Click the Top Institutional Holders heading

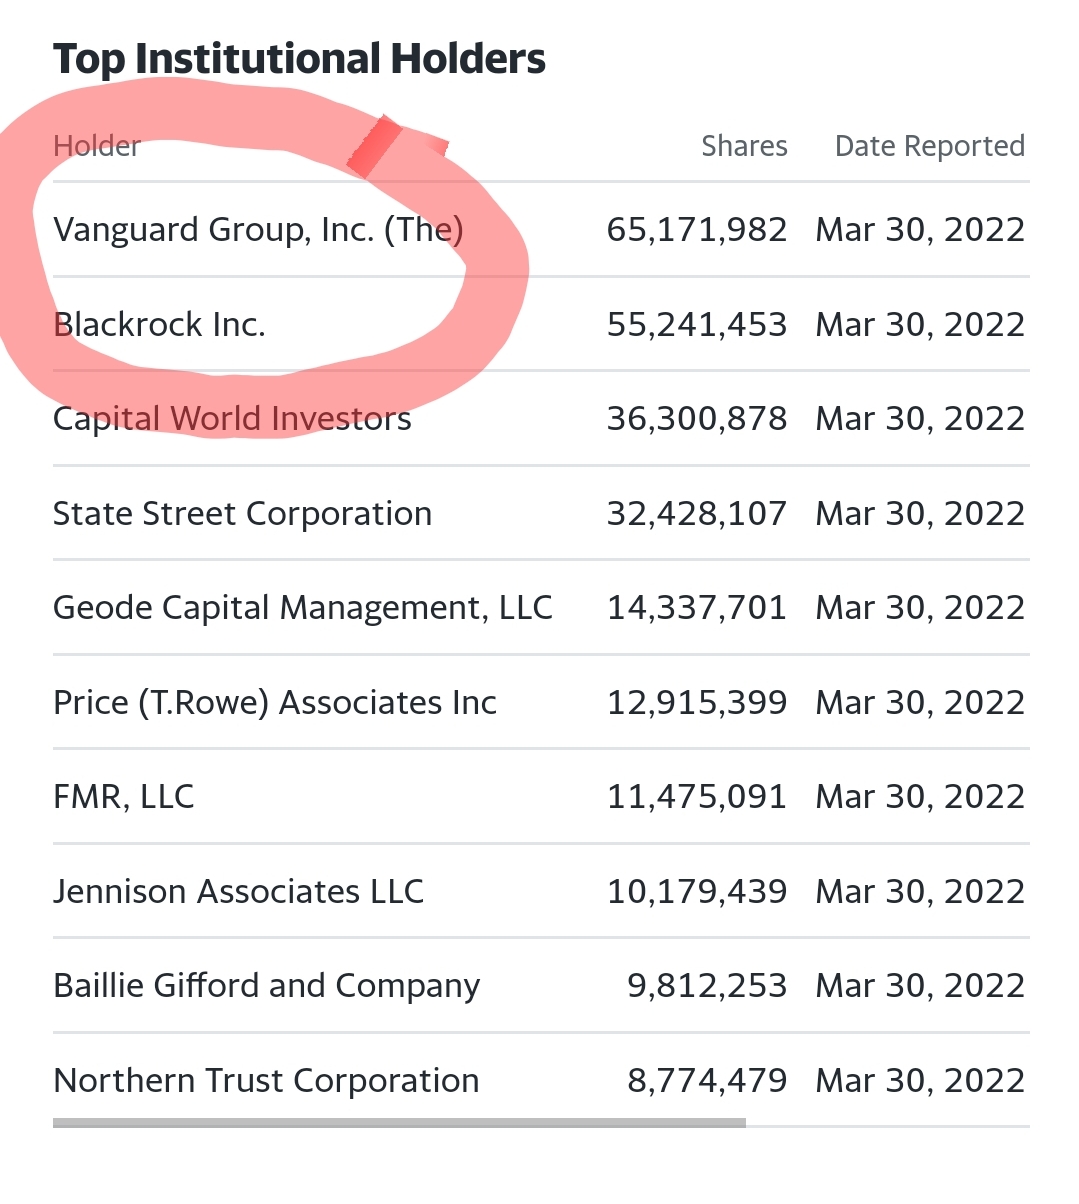pyautogui.click(x=299, y=60)
